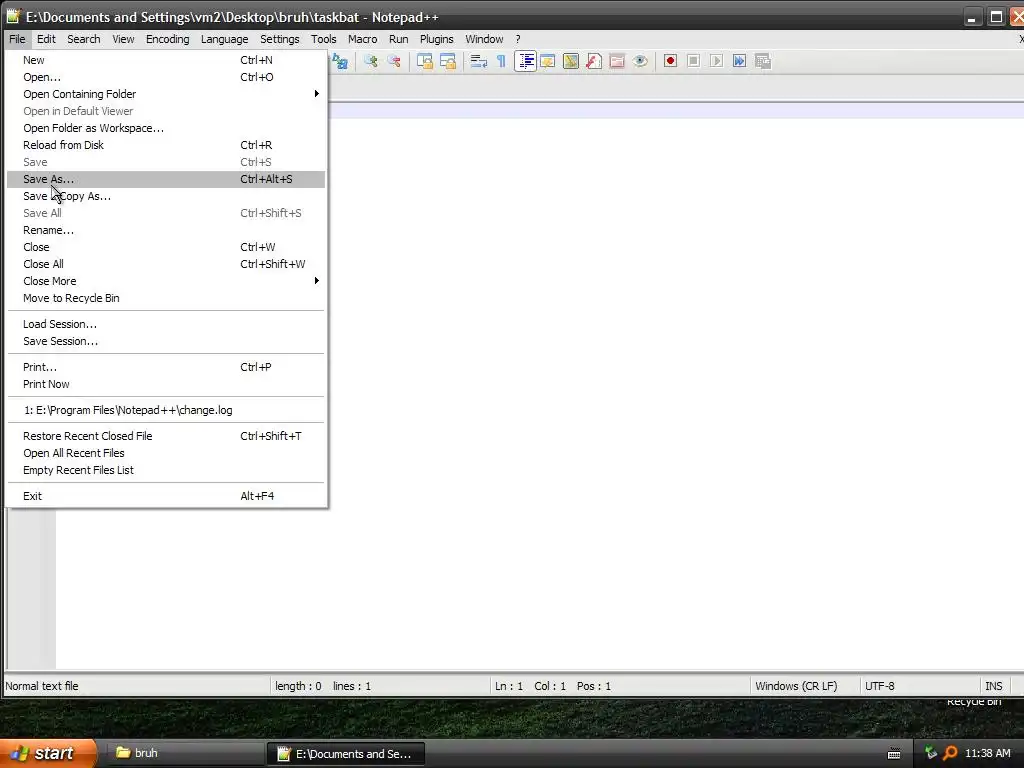Click the User Defined Language icon
The image size is (1024, 768).
548,61
